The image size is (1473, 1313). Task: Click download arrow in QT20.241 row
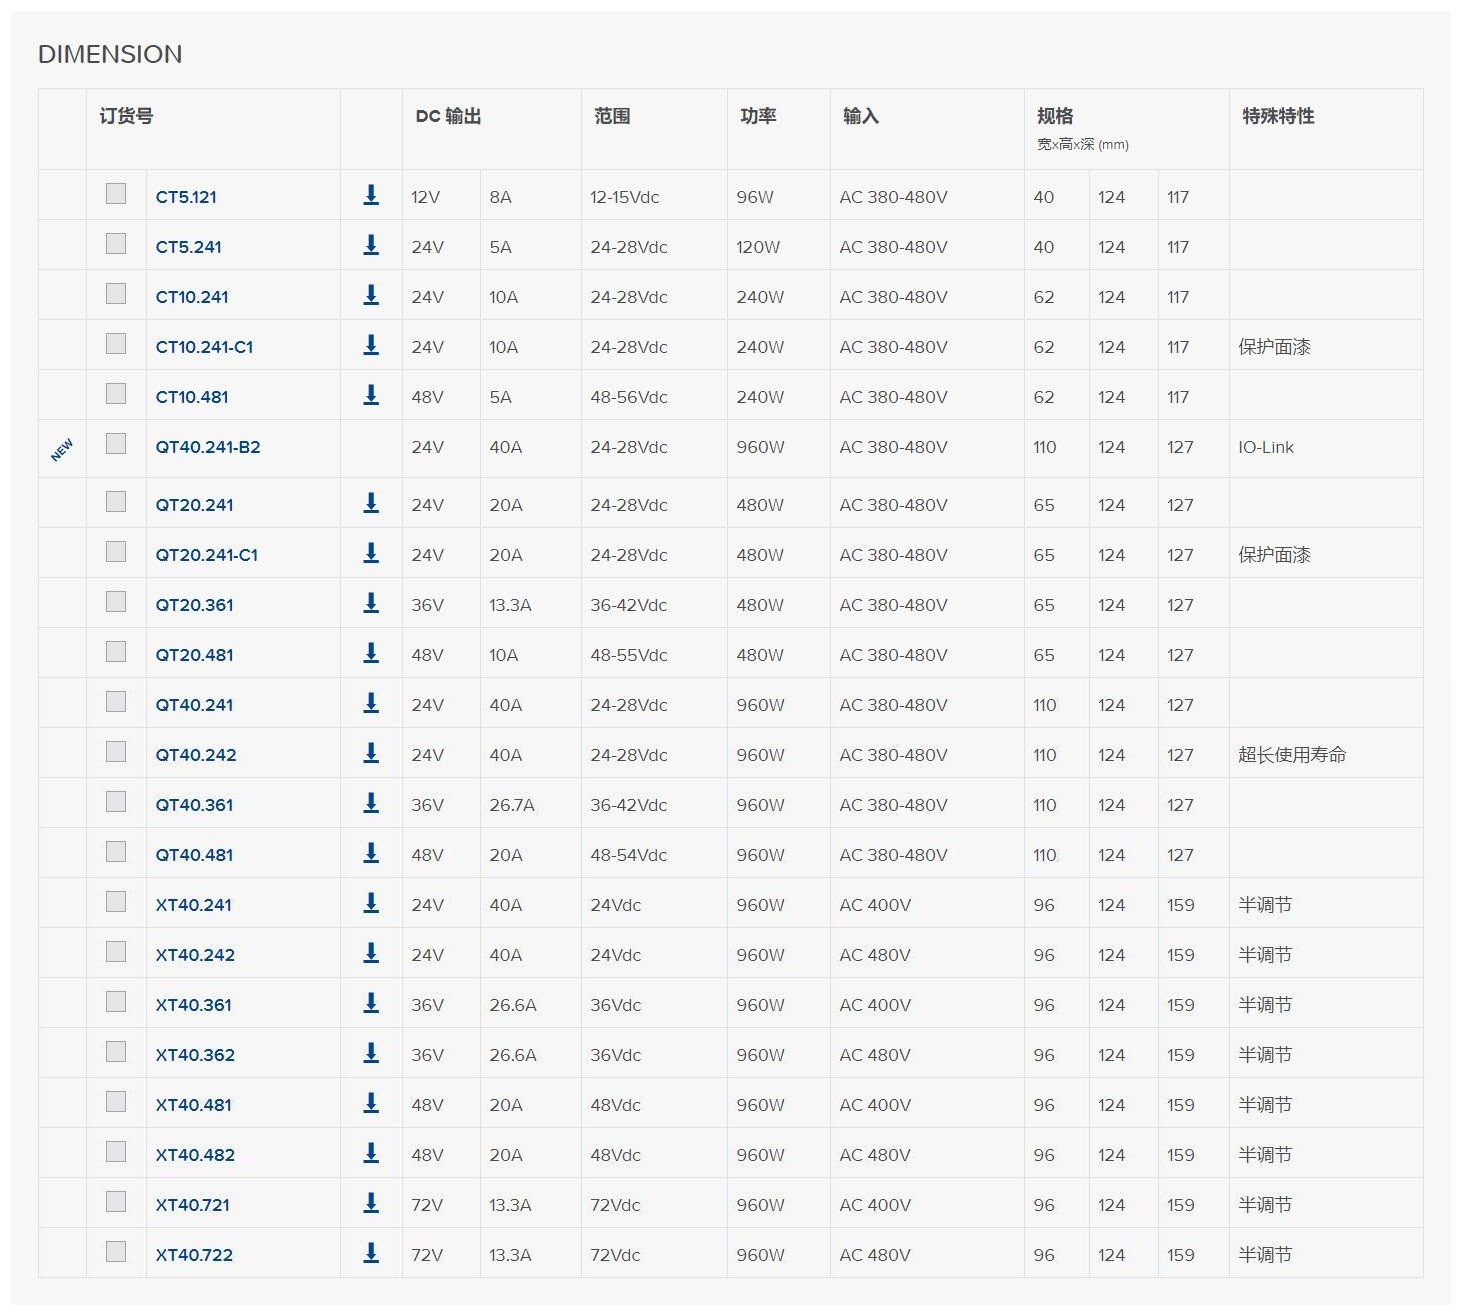click(371, 504)
